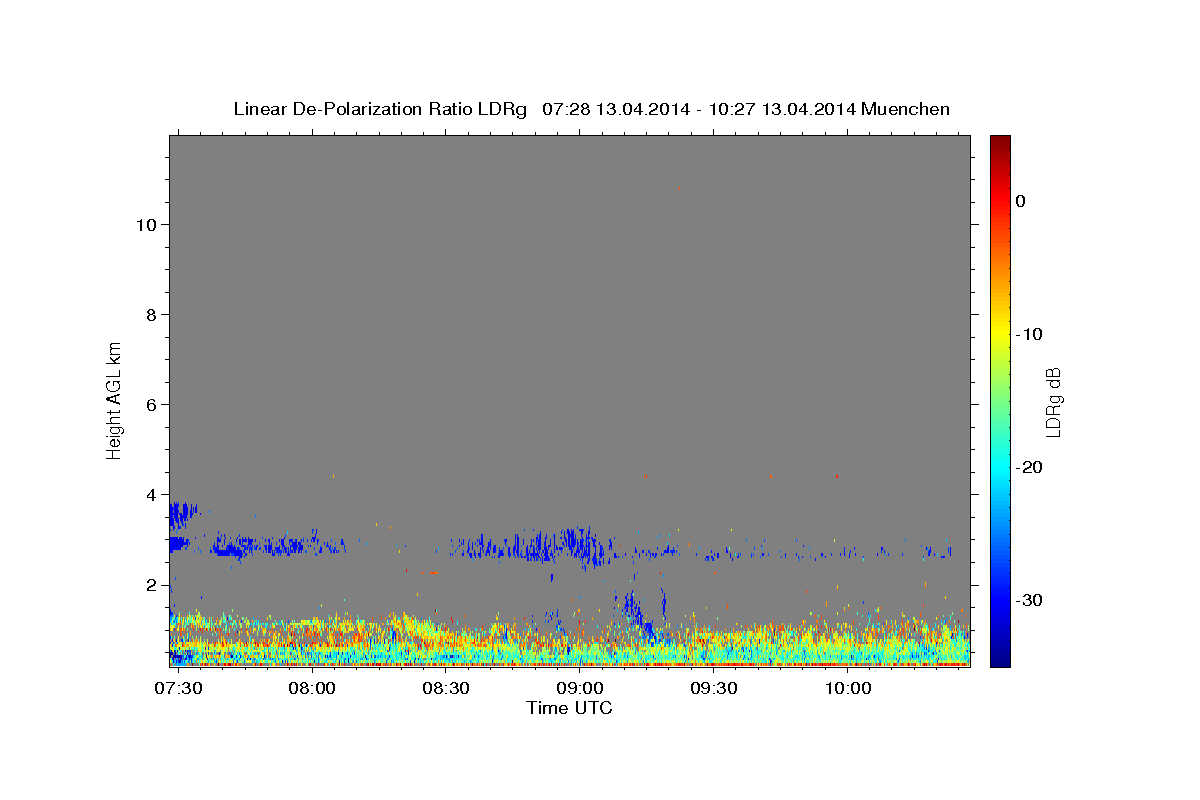Screen dimensions: 1200x800
Task: Click the 08:30 time tick label
Action: coord(446,689)
